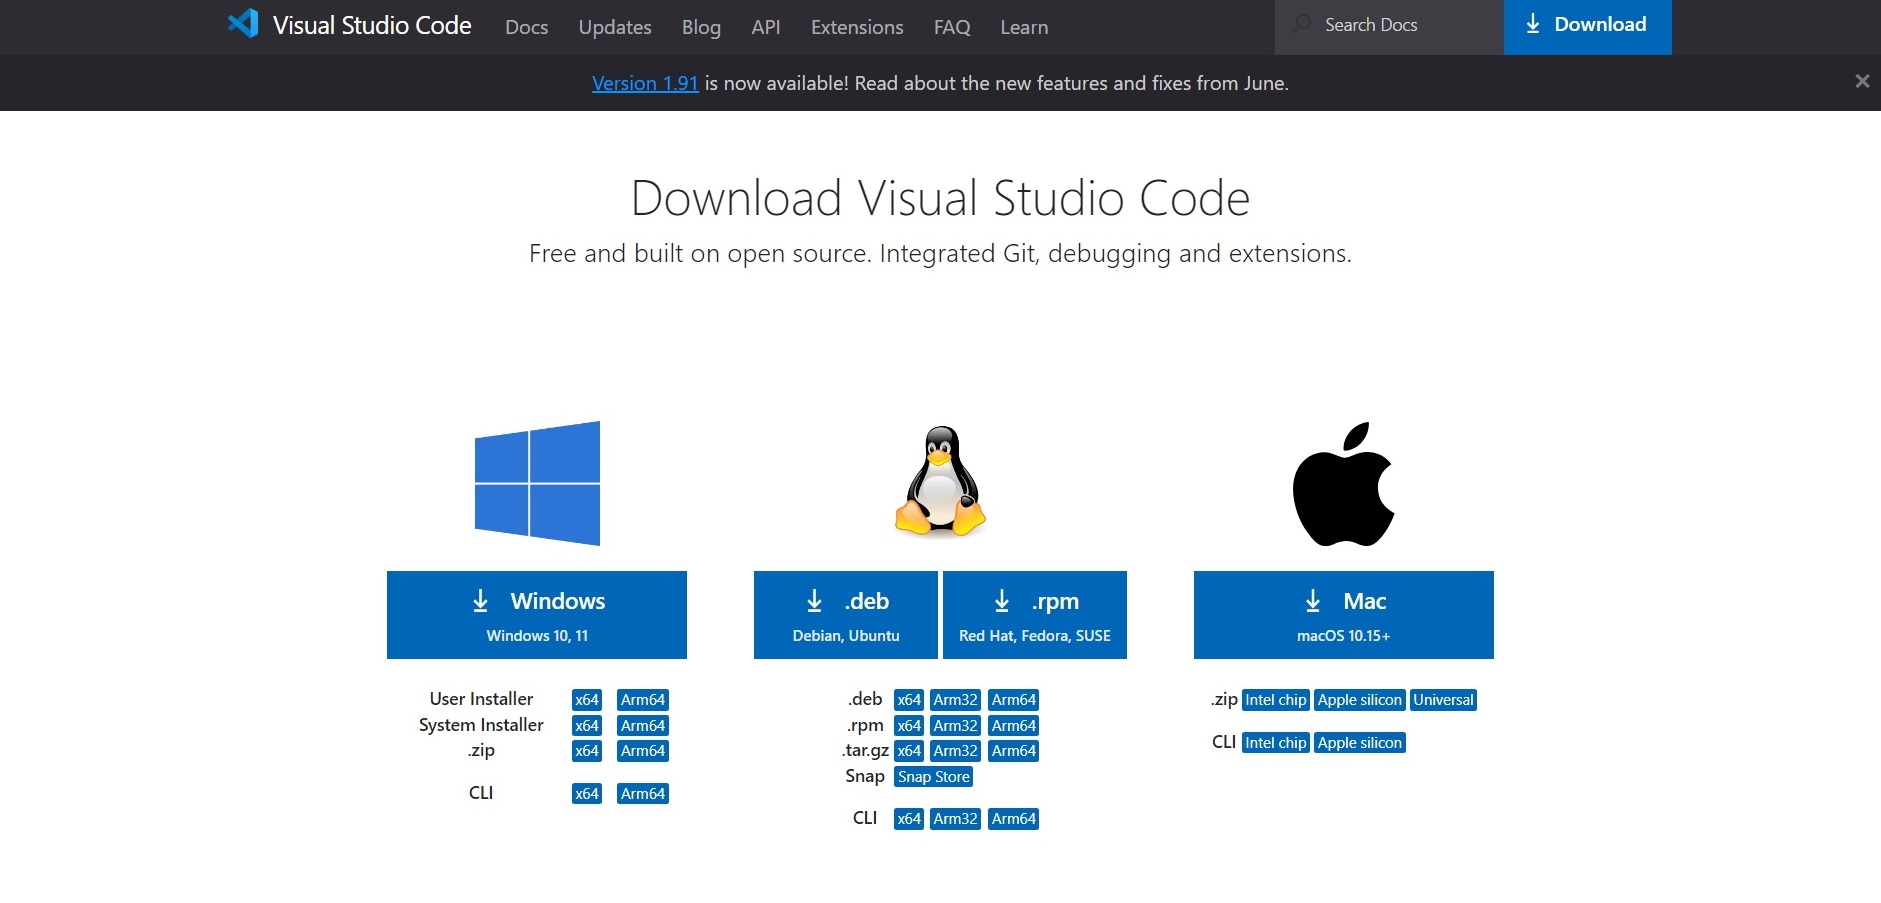Open the Docs menu item
This screenshot has height=903, width=1881.
(x=526, y=27)
